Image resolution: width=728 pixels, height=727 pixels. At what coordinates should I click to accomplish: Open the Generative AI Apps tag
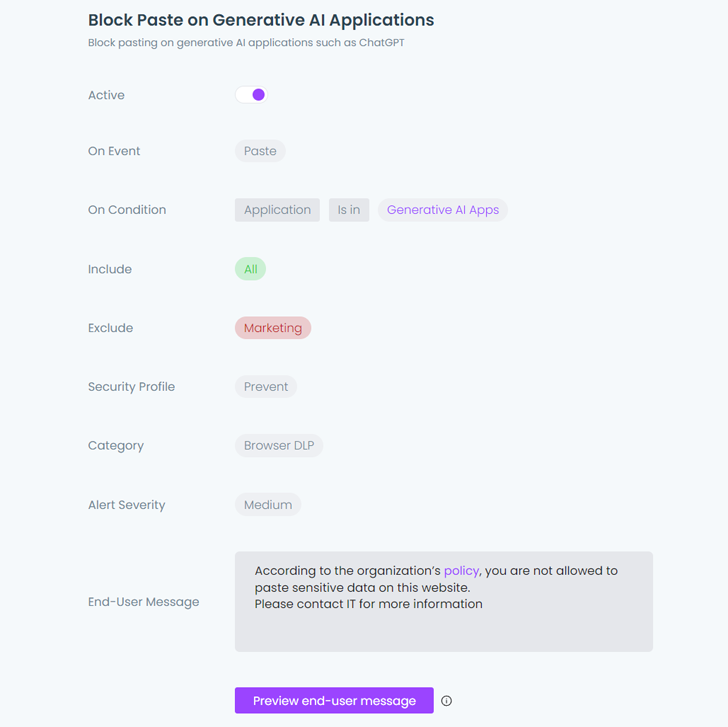442,210
